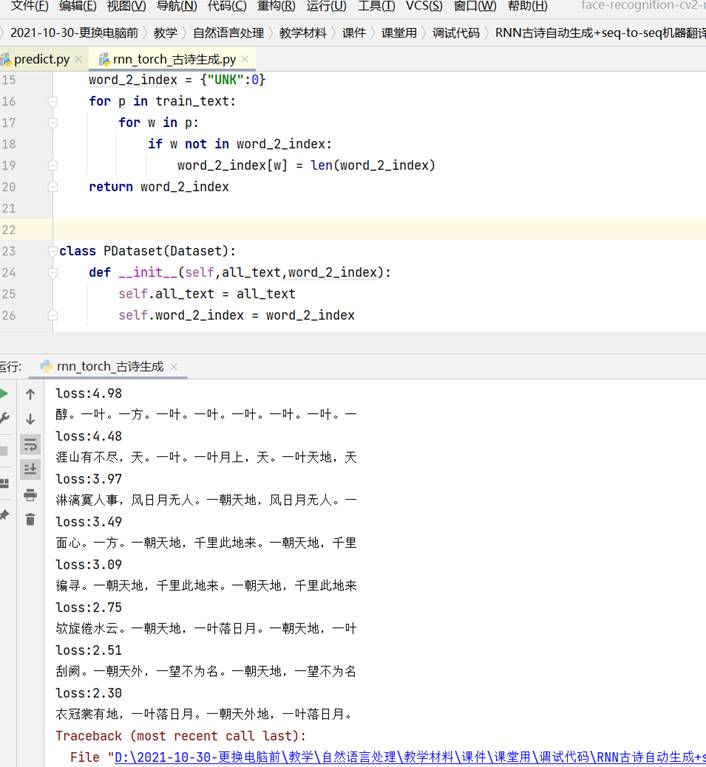The width and height of the screenshot is (706, 767).
Task: Click the Up the Stack Trace arrow
Action: click(30, 394)
